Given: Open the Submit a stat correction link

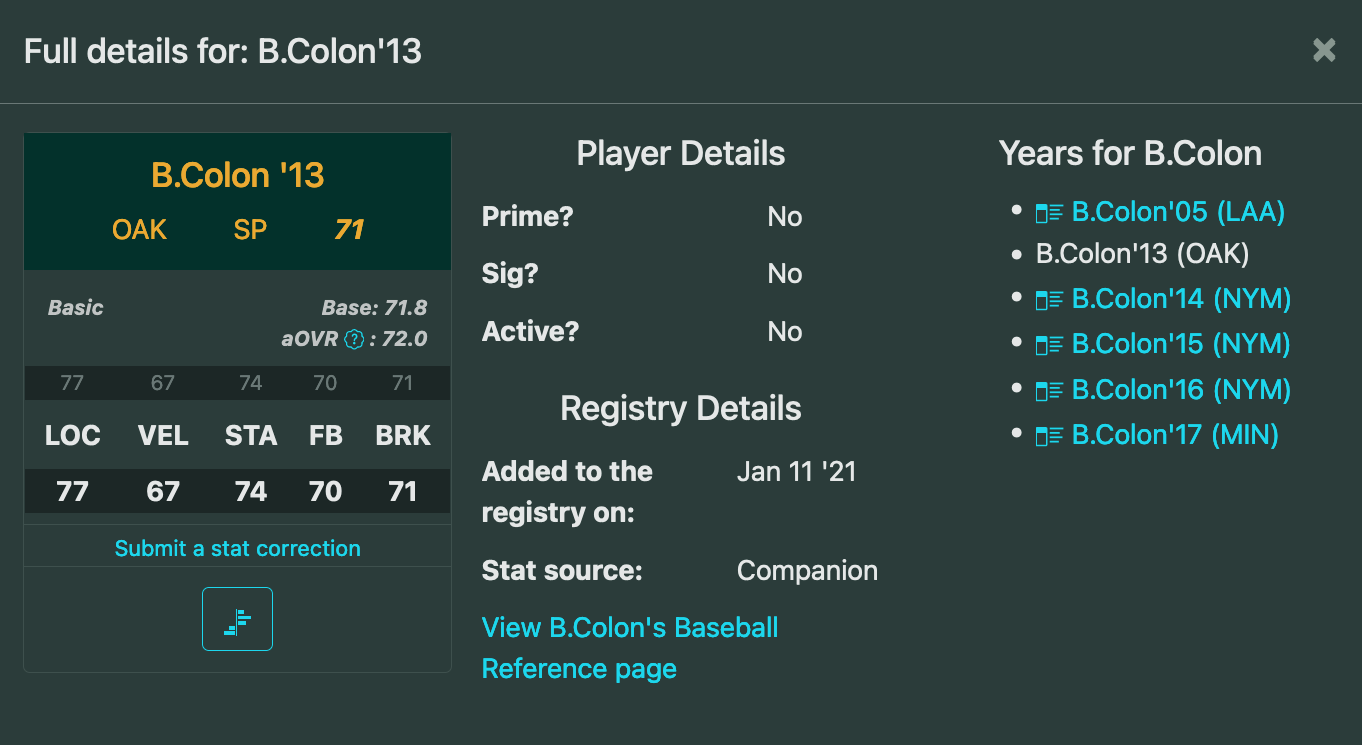Looking at the screenshot, I should tap(237, 548).
